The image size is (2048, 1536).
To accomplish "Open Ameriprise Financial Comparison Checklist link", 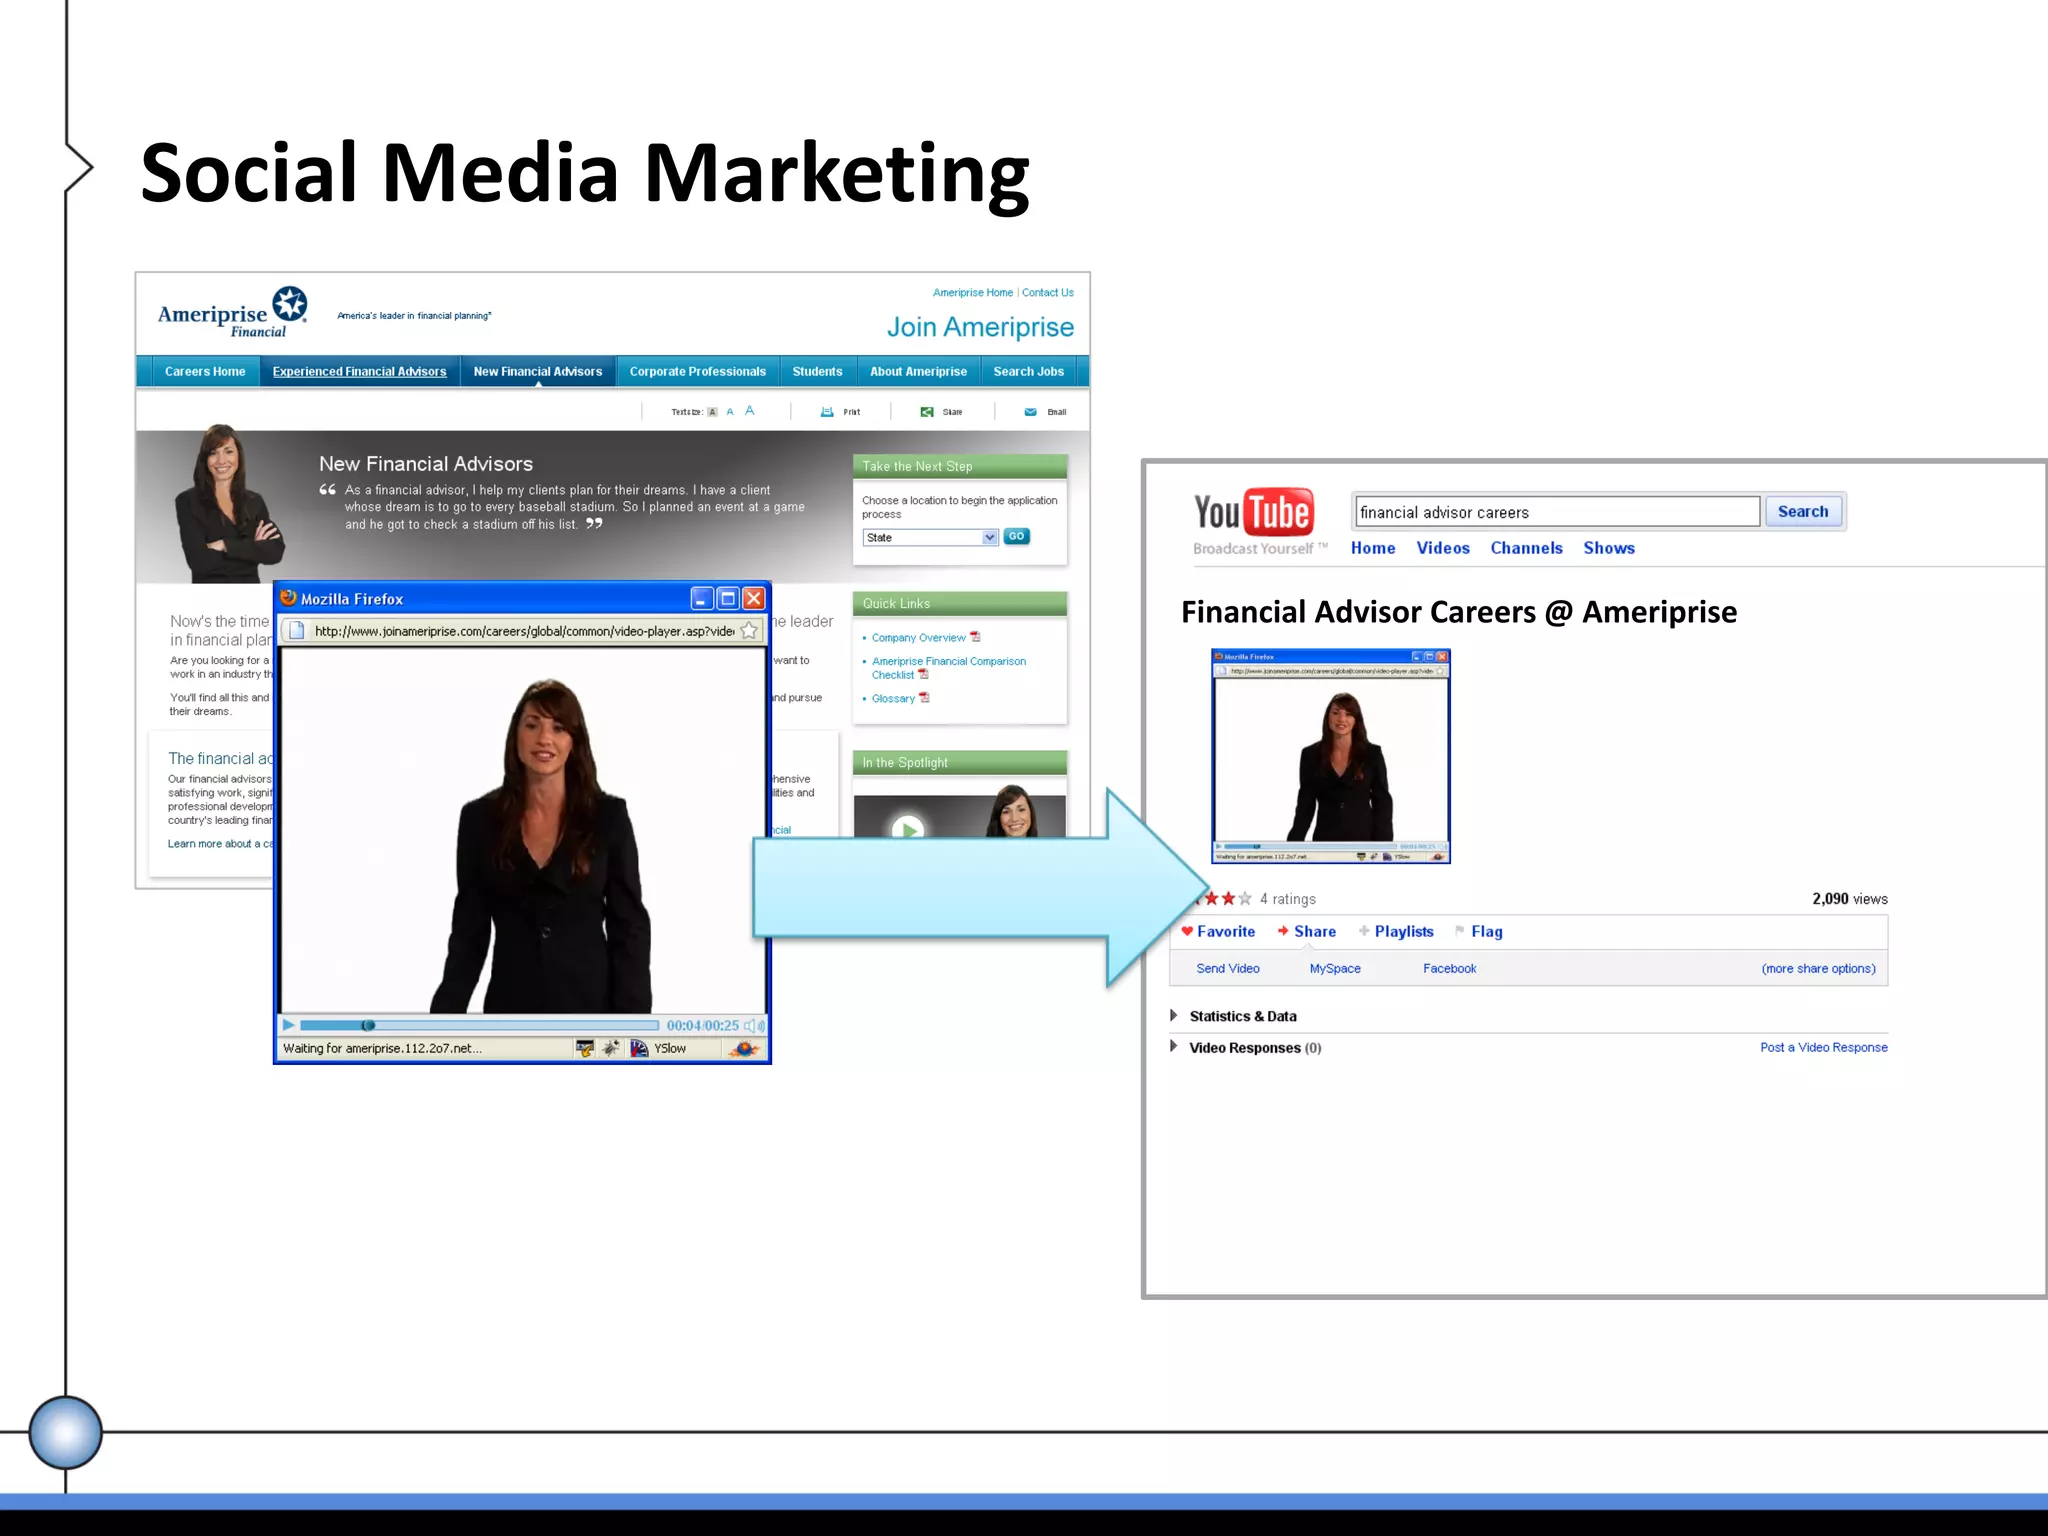I will tap(948, 668).
